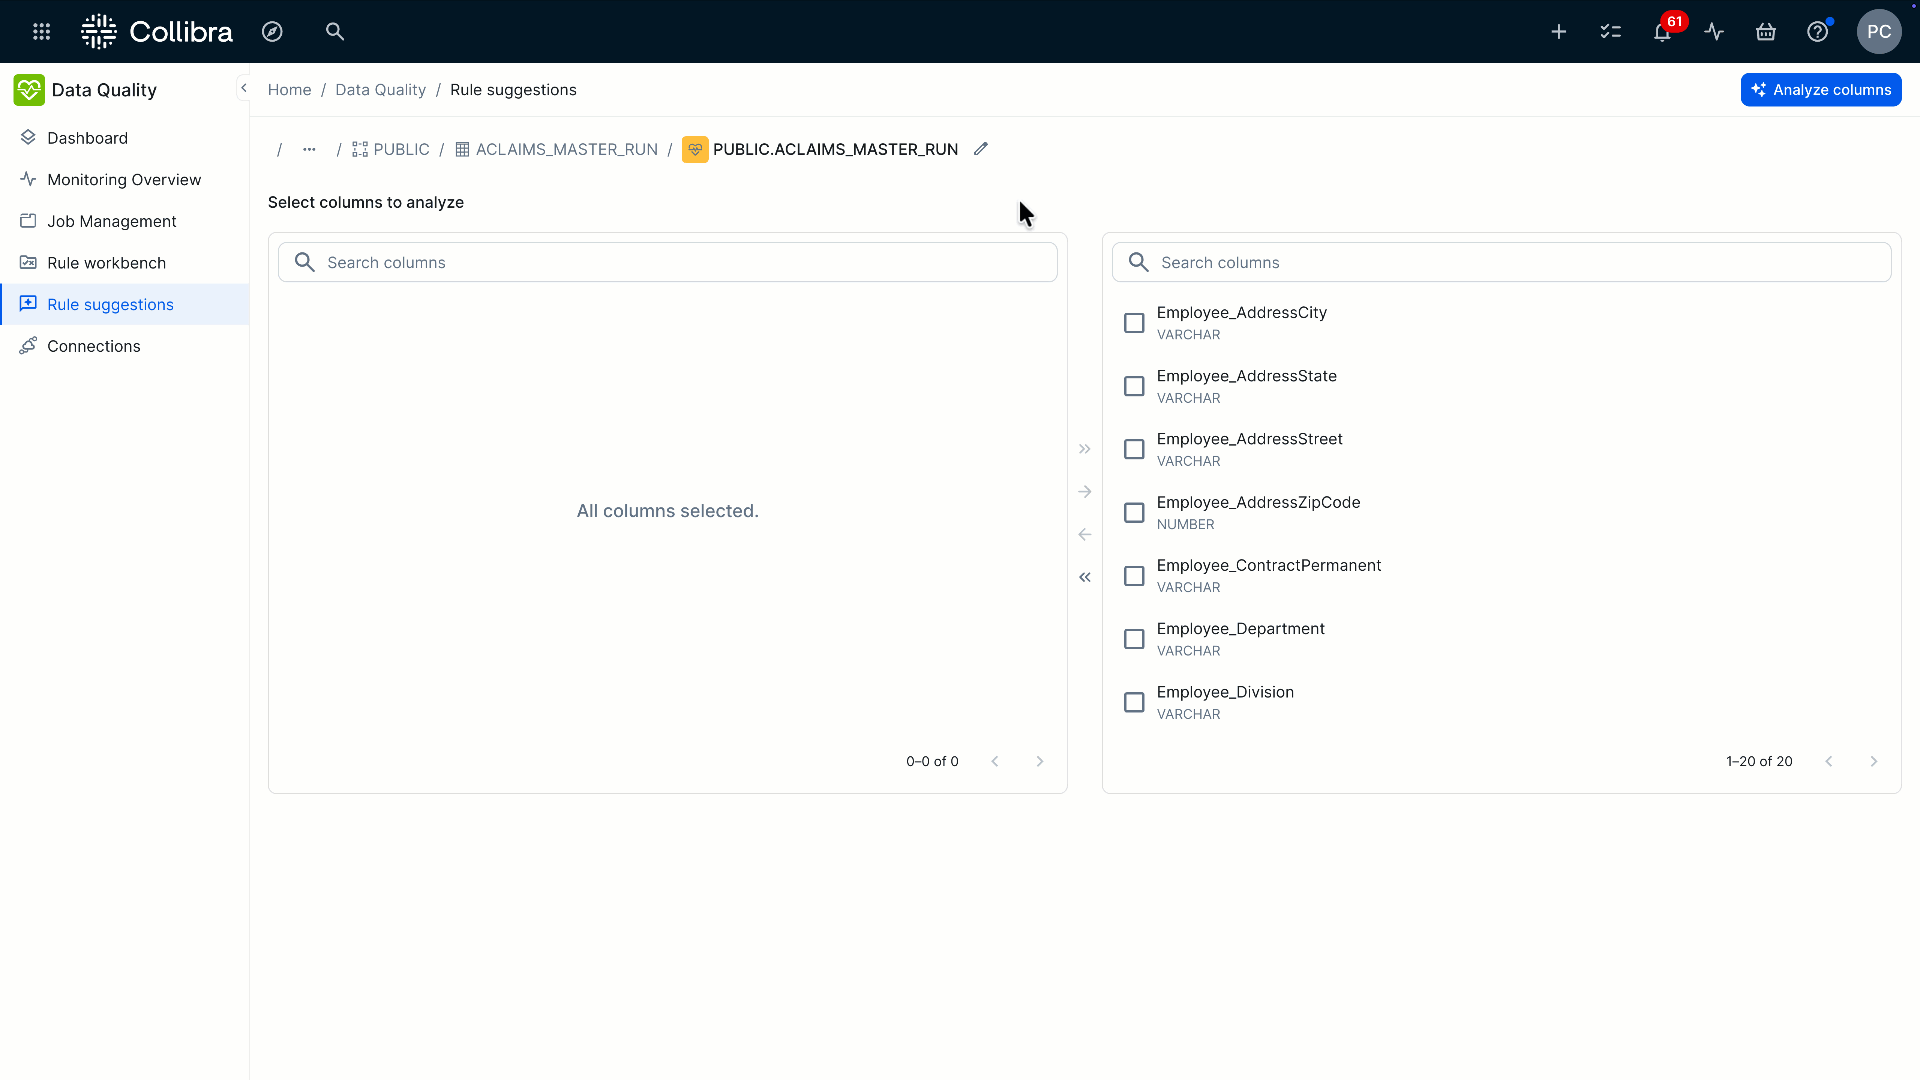Open the data basket icon
The width and height of the screenshot is (1920, 1080).
click(1766, 32)
